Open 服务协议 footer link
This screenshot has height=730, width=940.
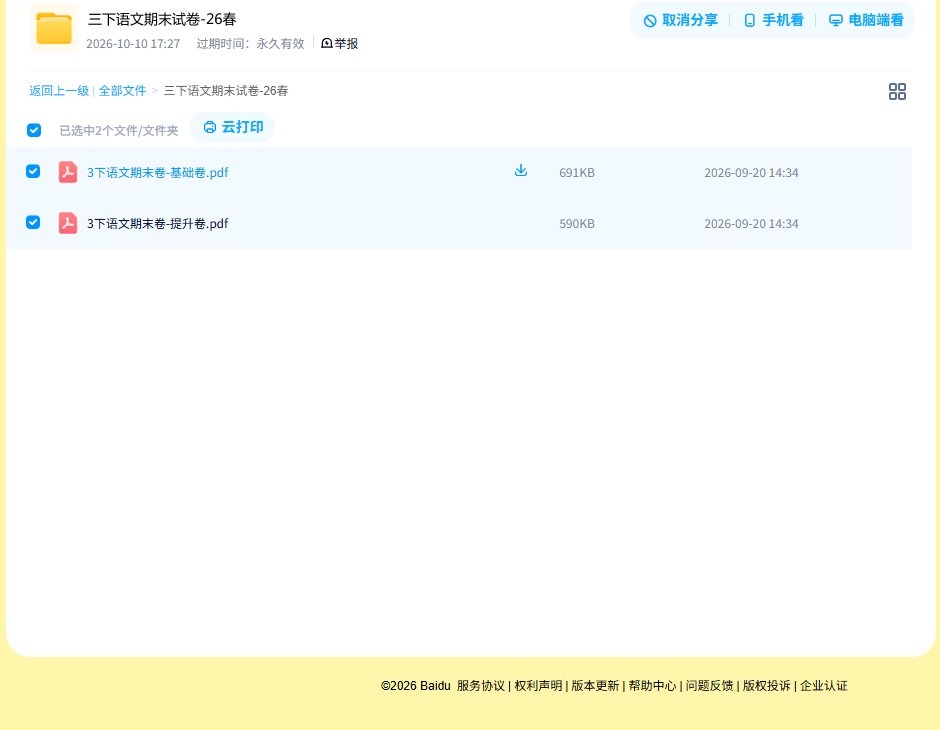point(481,686)
